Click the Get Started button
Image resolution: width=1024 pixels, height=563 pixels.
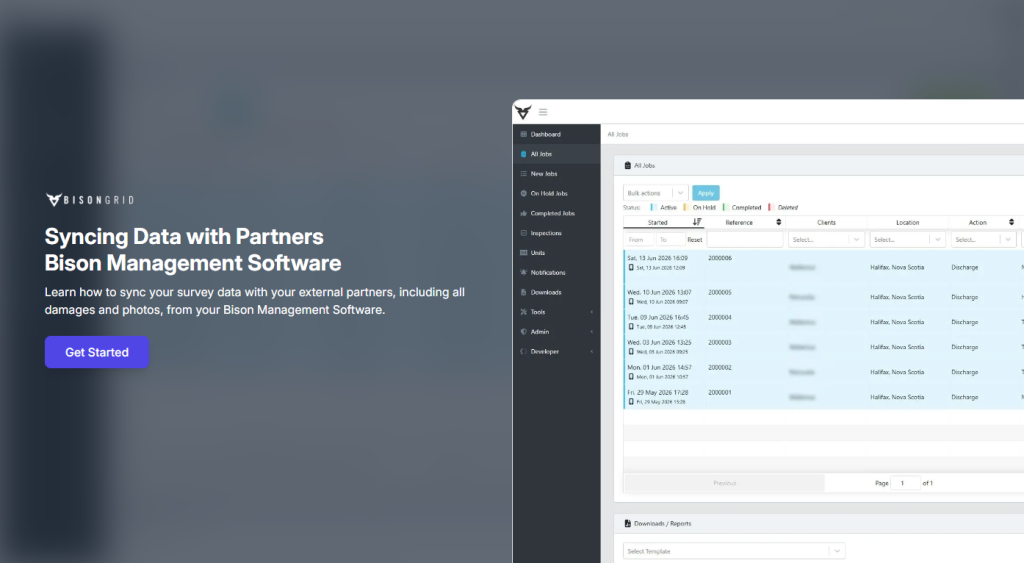(97, 352)
